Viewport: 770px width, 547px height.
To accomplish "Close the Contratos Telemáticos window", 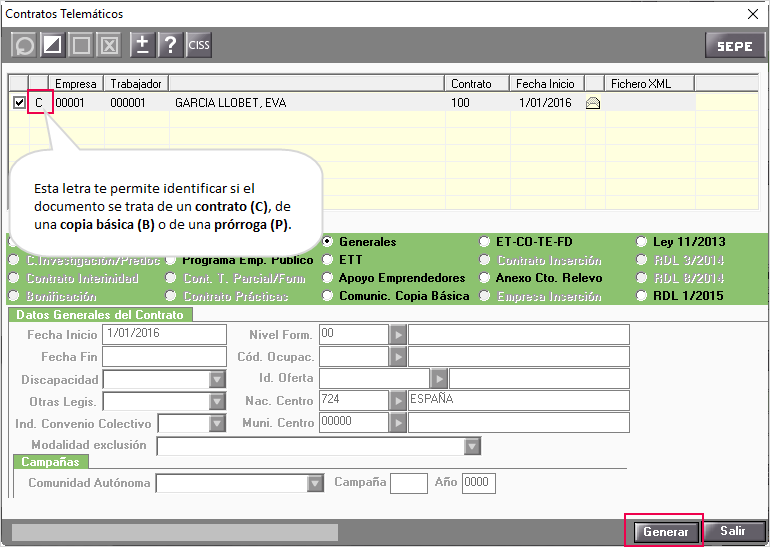I will pyautogui.click(x=753, y=14).
